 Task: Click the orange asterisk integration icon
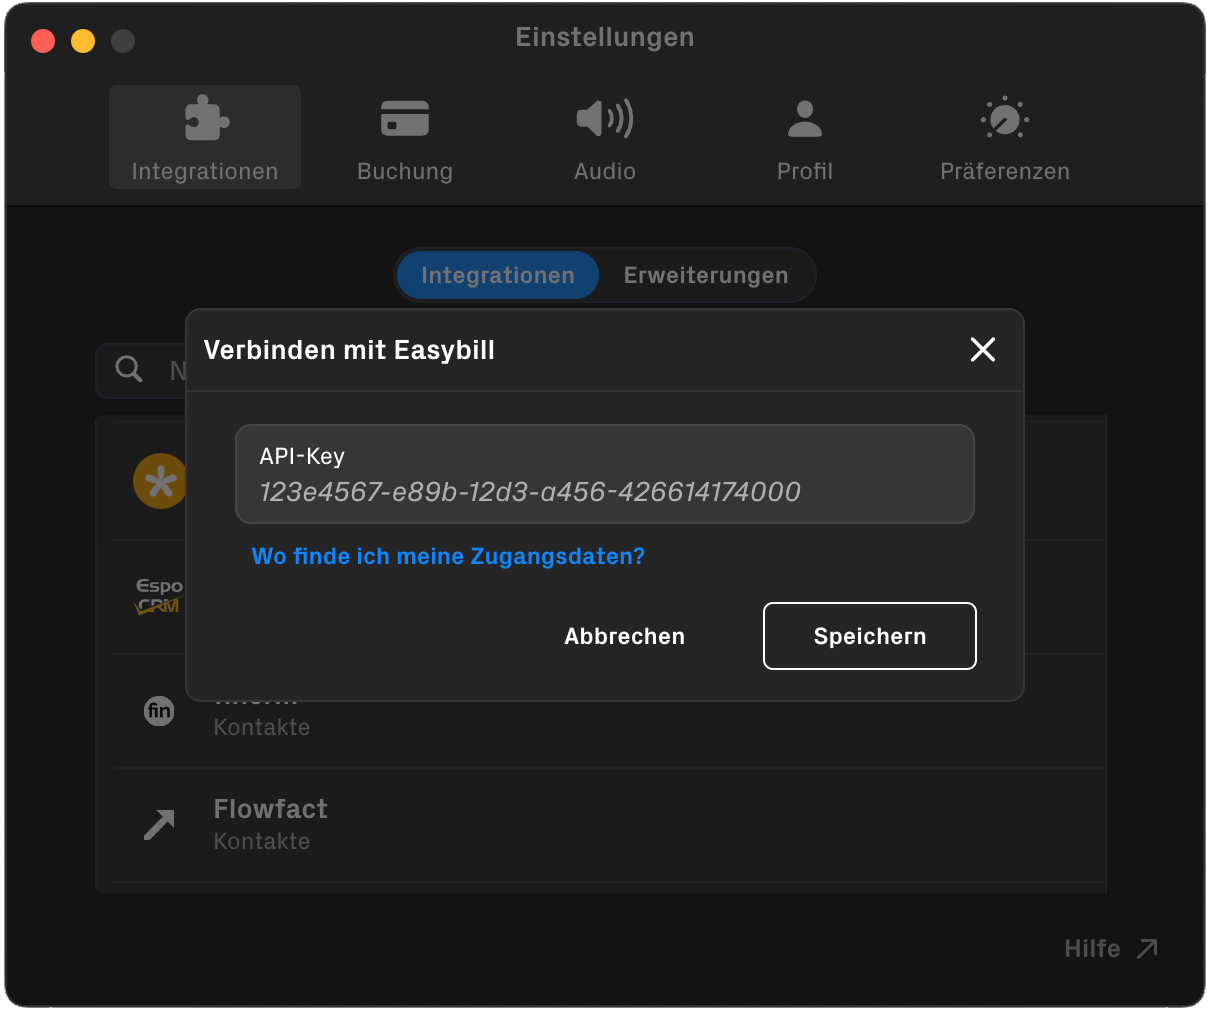pyautogui.click(x=160, y=481)
